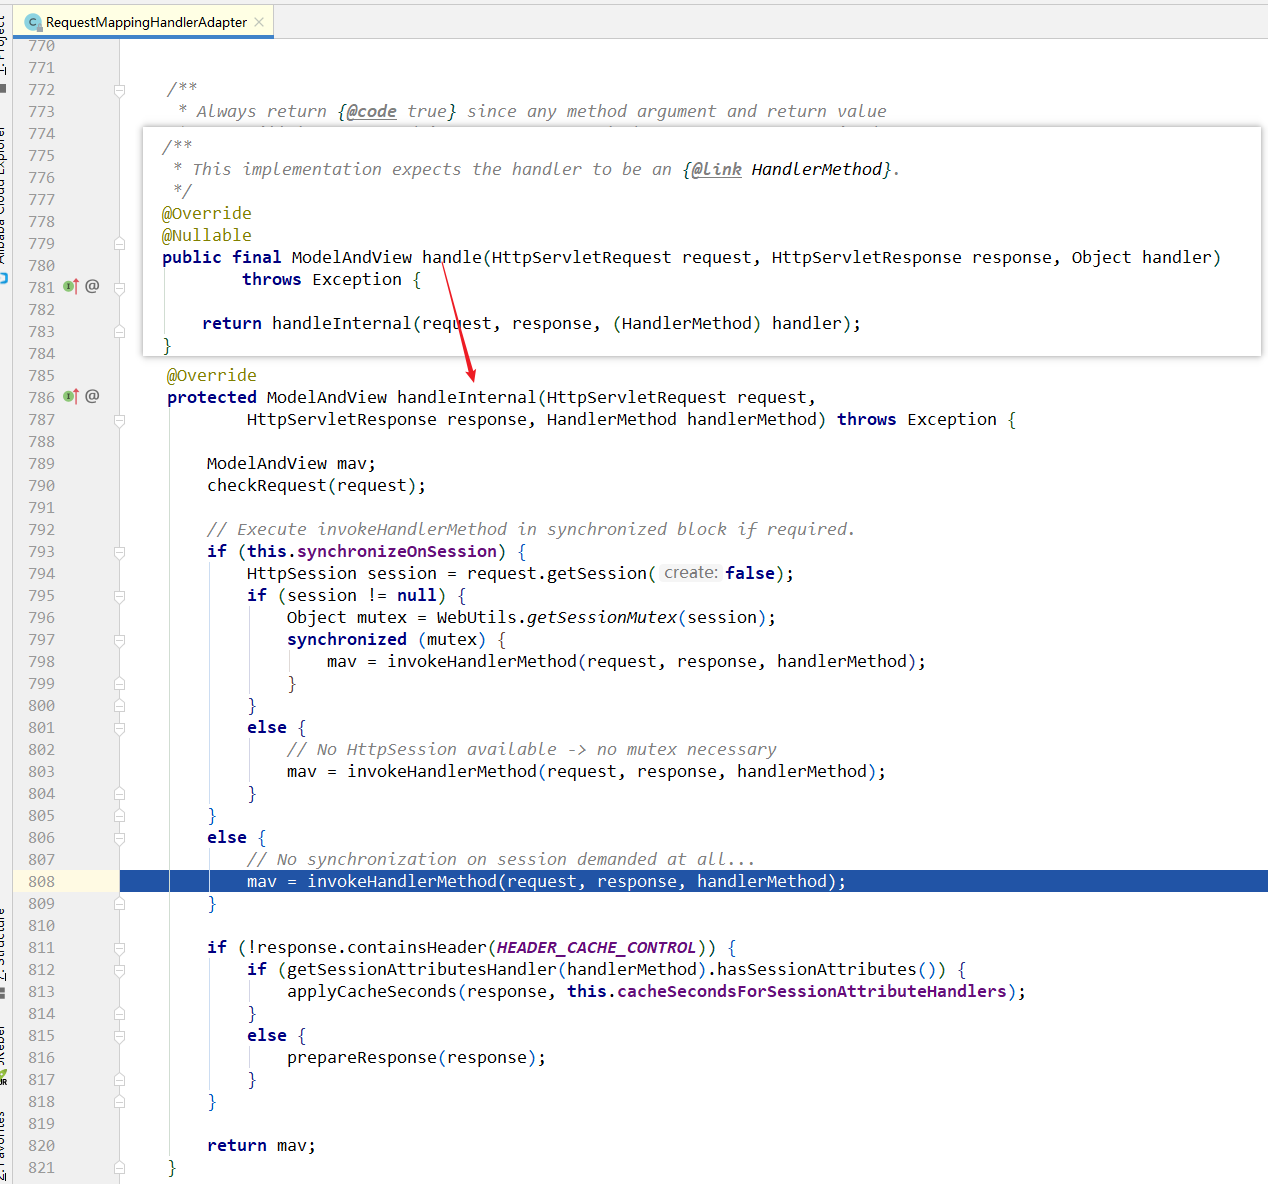Click invokeHandlerMethod on highlighted line 808
The height and width of the screenshot is (1184, 1268).
click(402, 882)
